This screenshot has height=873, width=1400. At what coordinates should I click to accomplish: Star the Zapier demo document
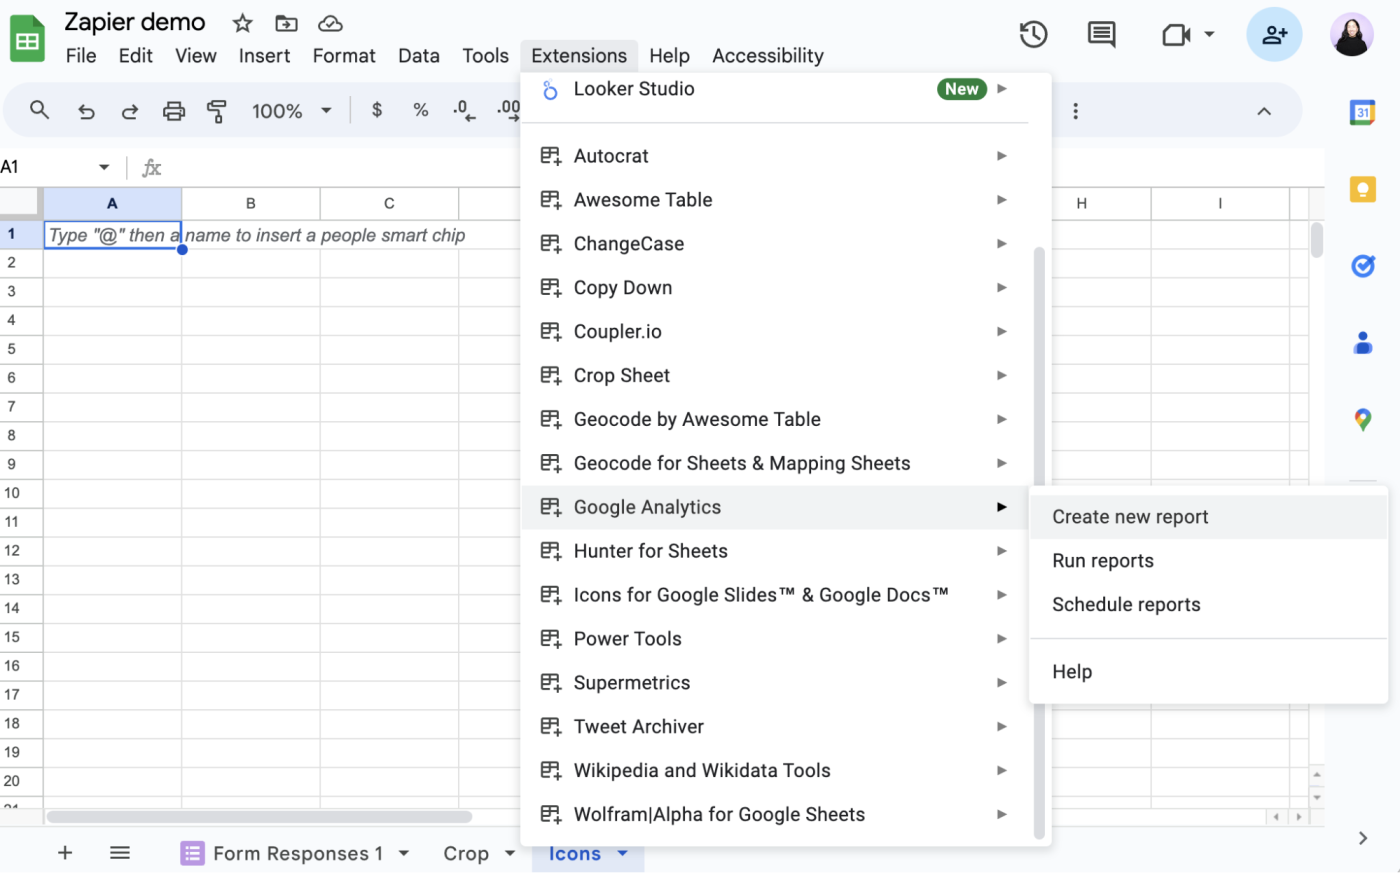pos(242,23)
